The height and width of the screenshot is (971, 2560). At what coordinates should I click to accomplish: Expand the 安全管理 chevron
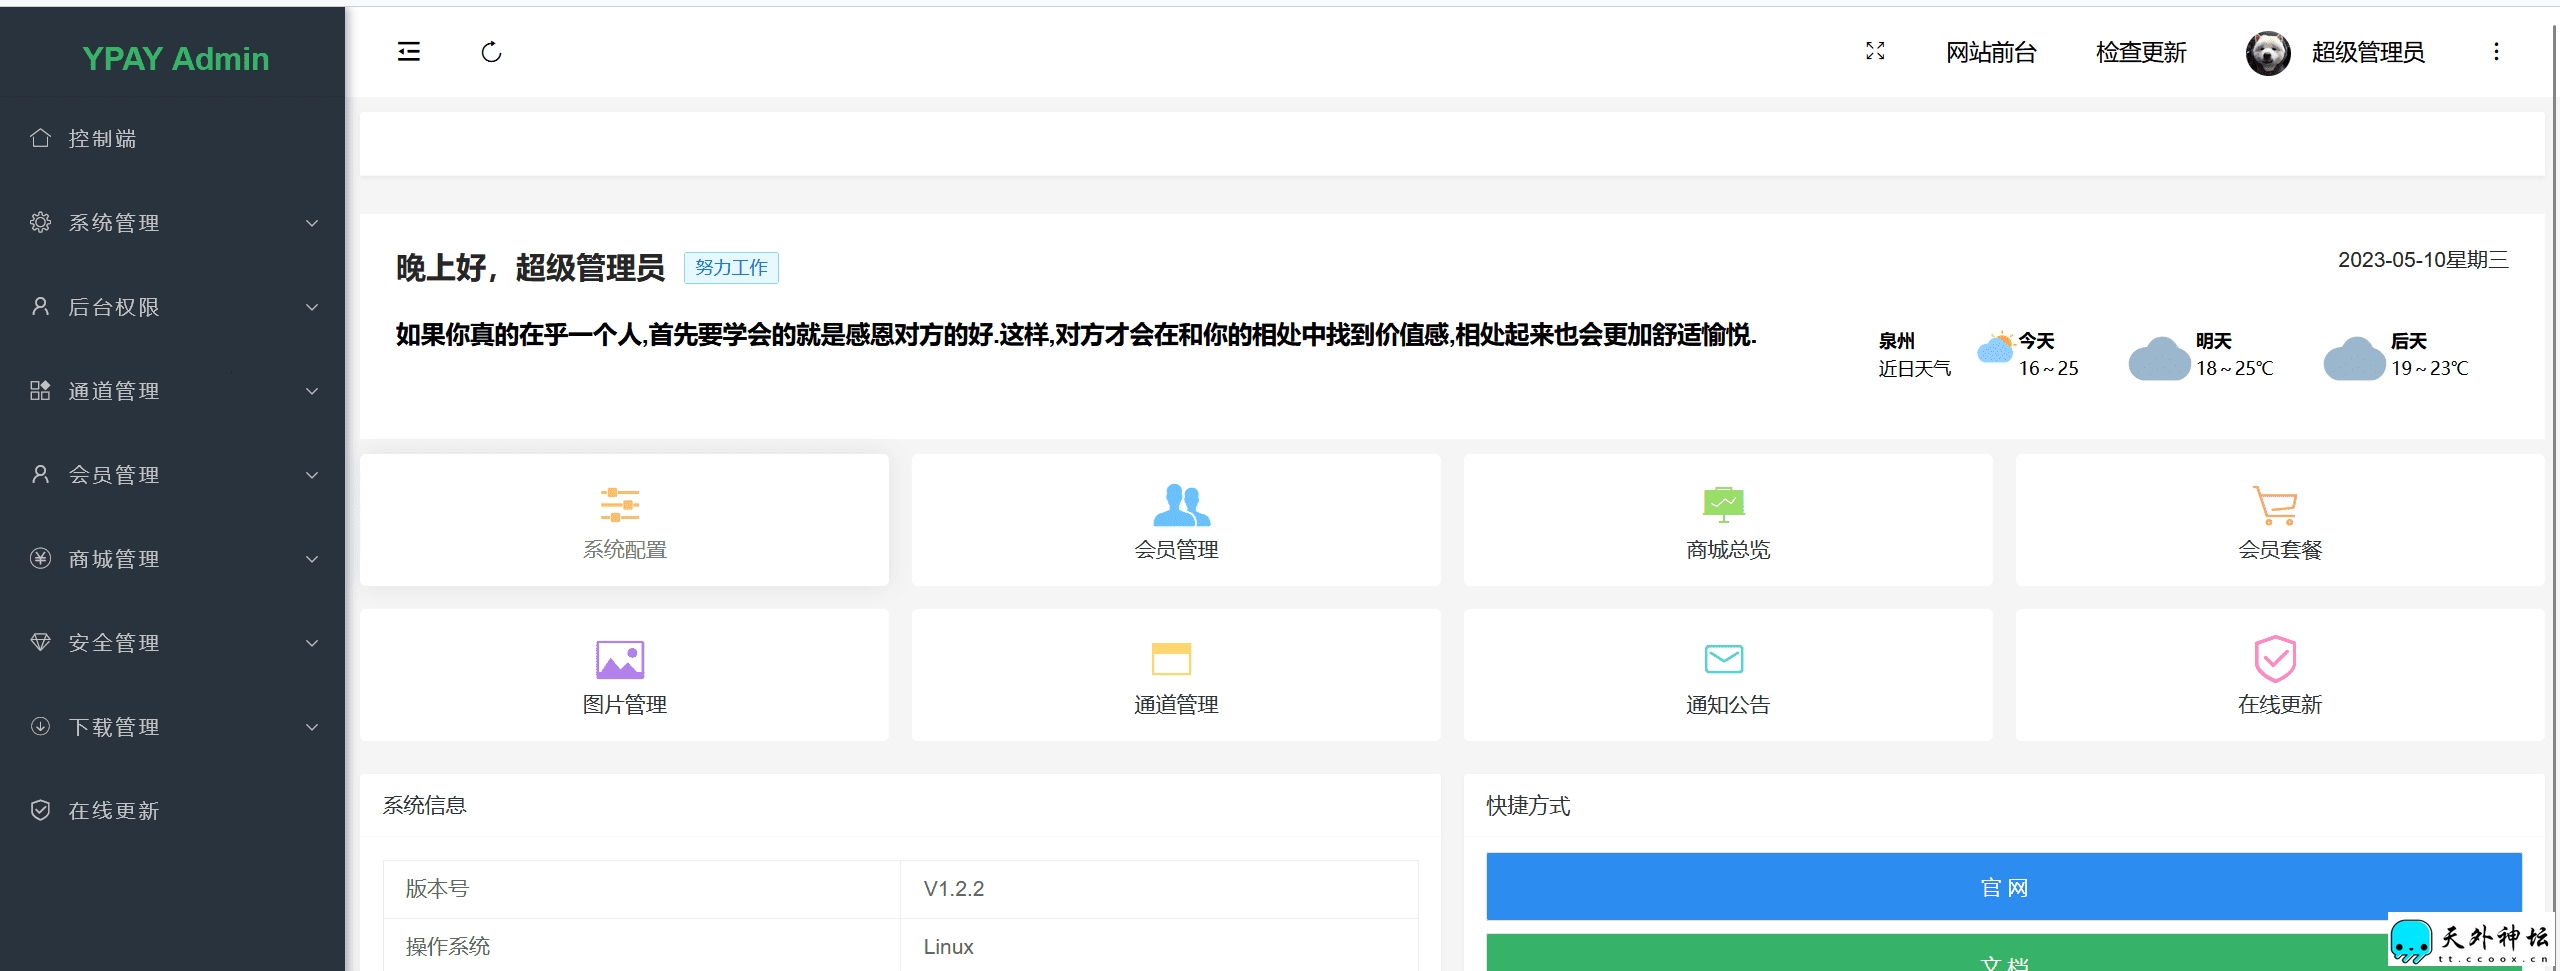312,643
